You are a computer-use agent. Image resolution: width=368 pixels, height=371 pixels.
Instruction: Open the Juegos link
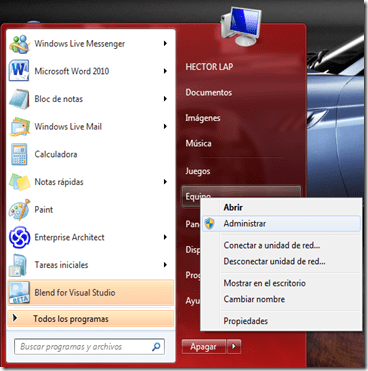(x=198, y=171)
